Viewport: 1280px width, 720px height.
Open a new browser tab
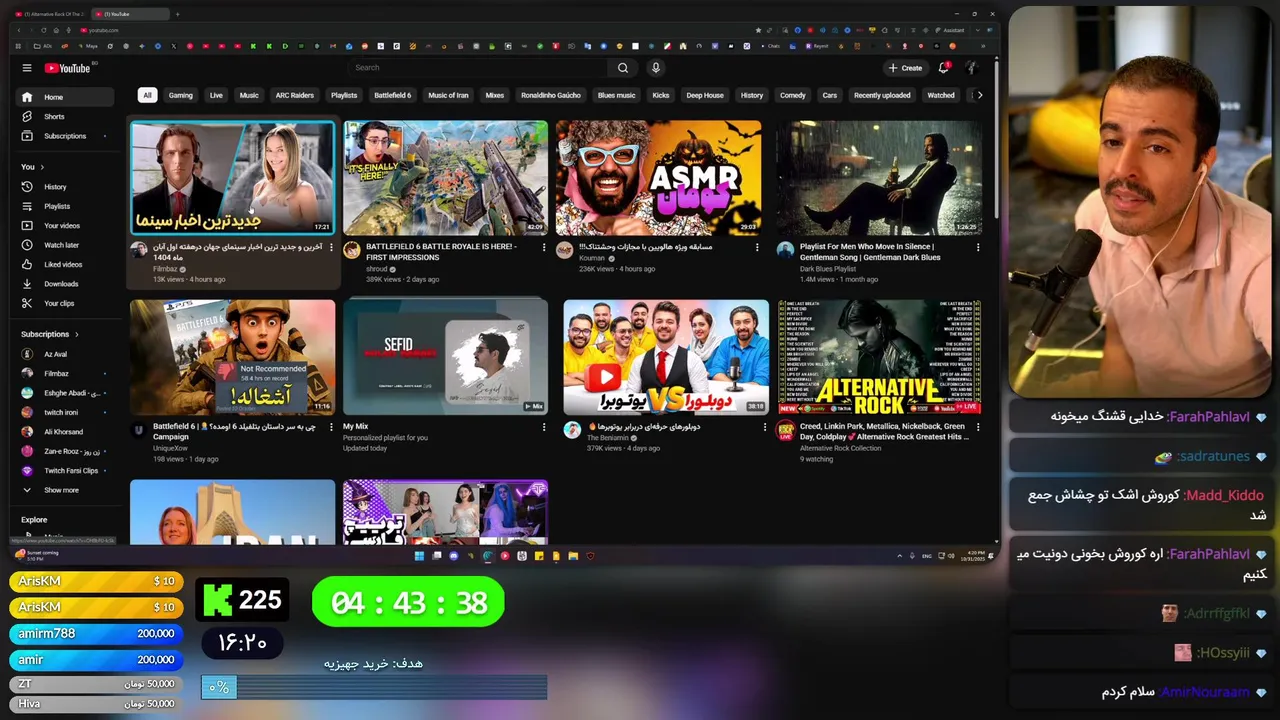click(x=178, y=14)
